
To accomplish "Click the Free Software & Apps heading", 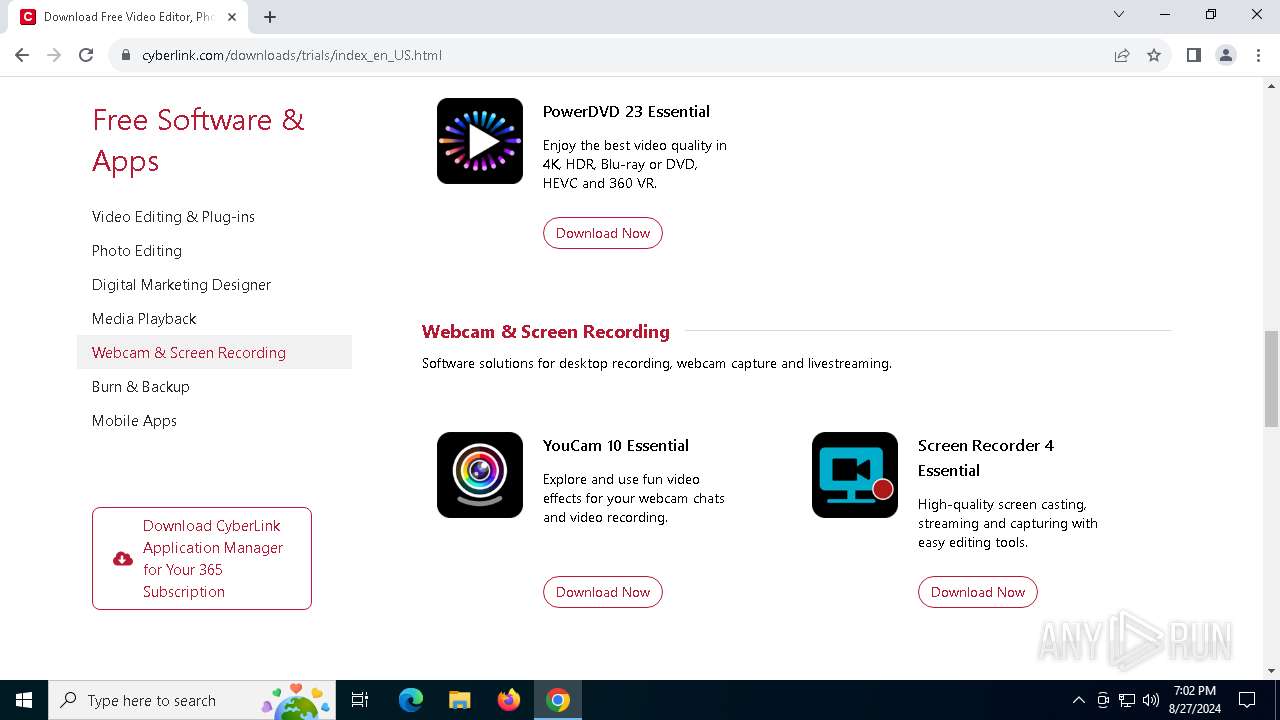I will [x=198, y=140].
